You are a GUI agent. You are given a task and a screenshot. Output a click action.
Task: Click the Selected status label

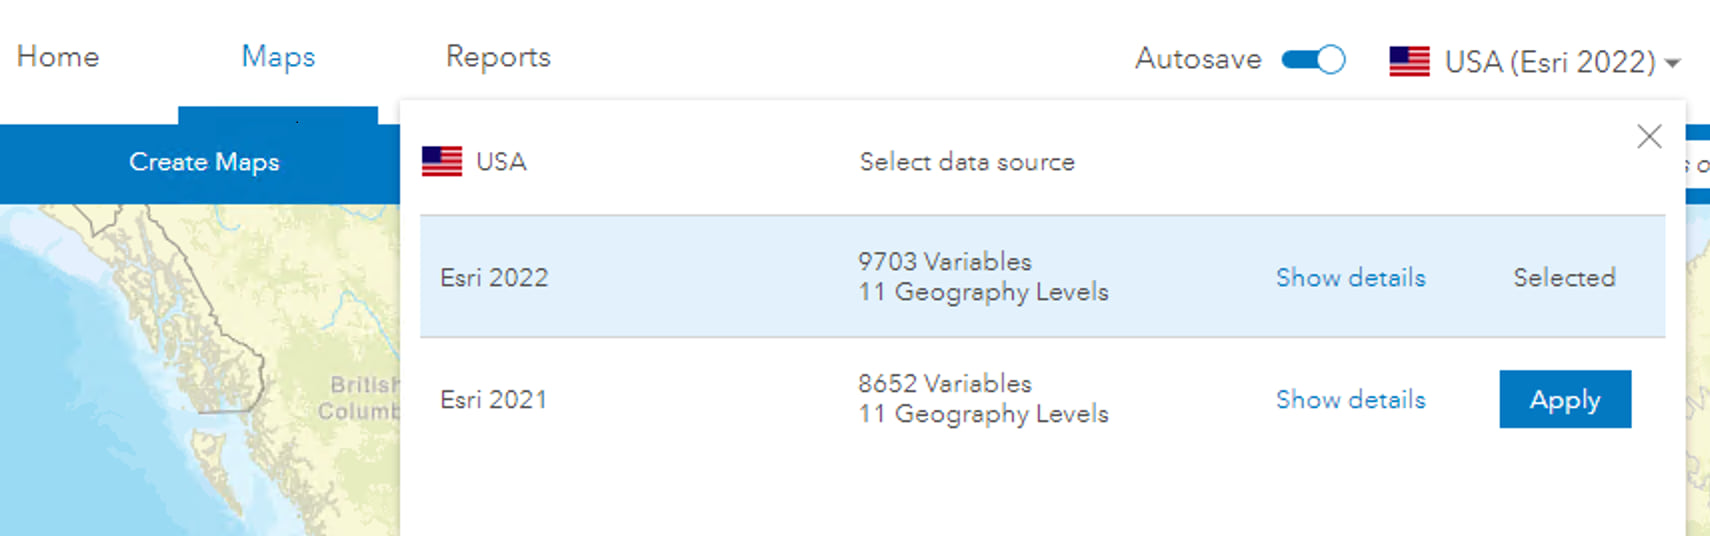coord(1564,277)
